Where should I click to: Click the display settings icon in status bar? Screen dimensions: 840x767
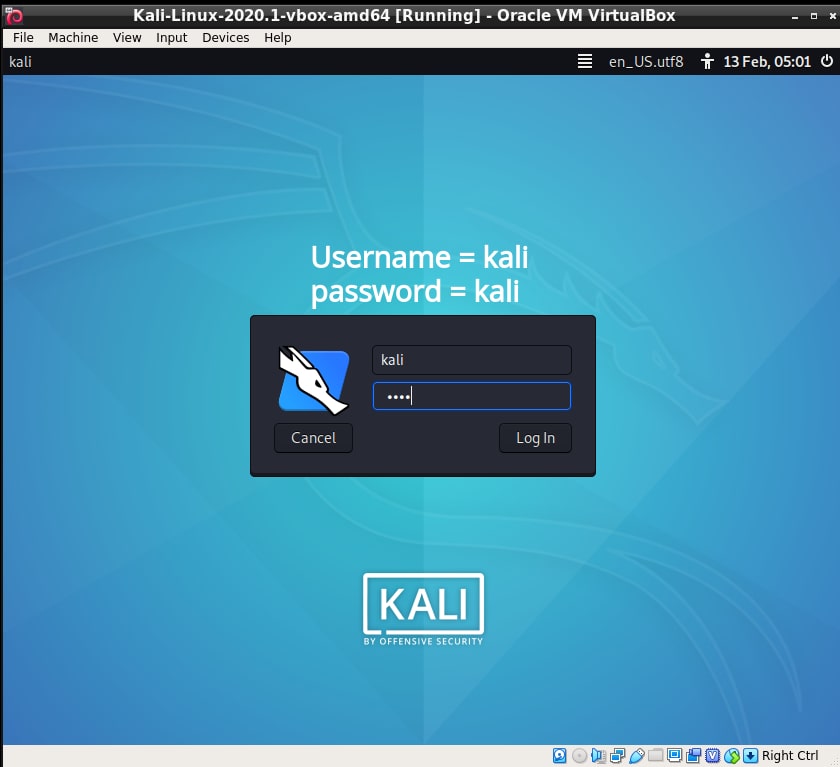pyautogui.click(x=673, y=755)
